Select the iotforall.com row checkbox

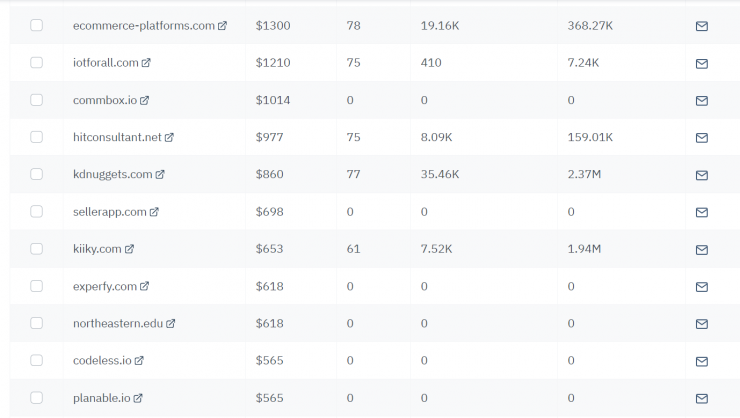click(37, 62)
